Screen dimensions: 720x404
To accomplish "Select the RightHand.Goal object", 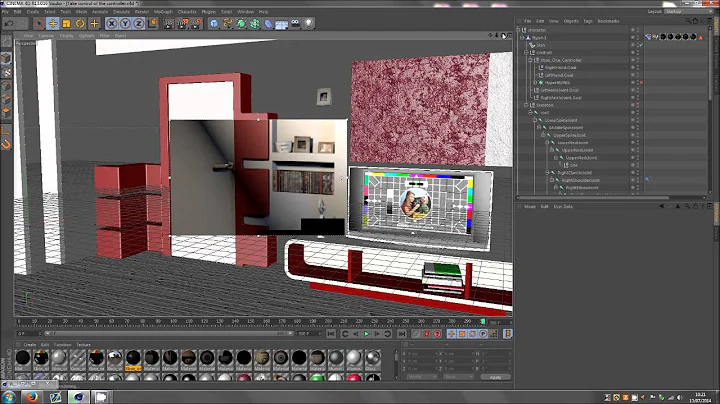I will (560, 67).
